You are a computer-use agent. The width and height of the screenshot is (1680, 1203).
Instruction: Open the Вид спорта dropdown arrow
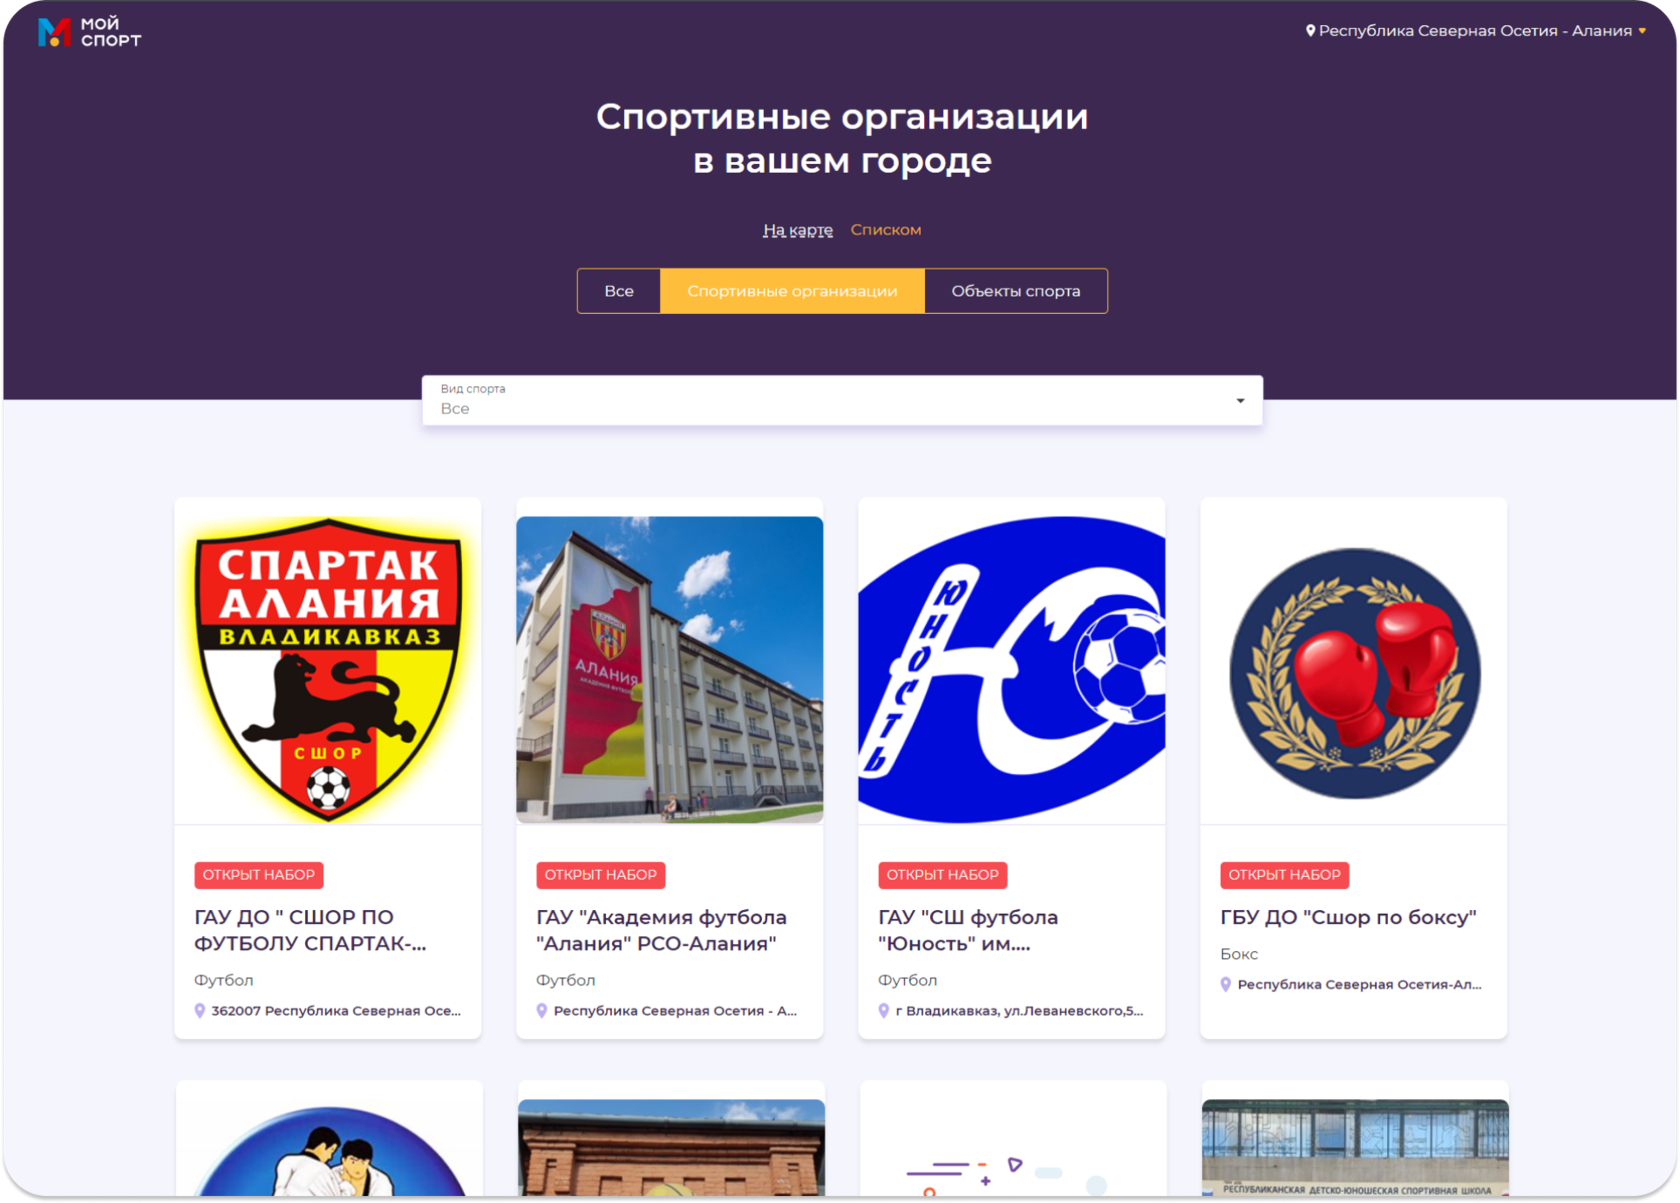tap(1240, 401)
